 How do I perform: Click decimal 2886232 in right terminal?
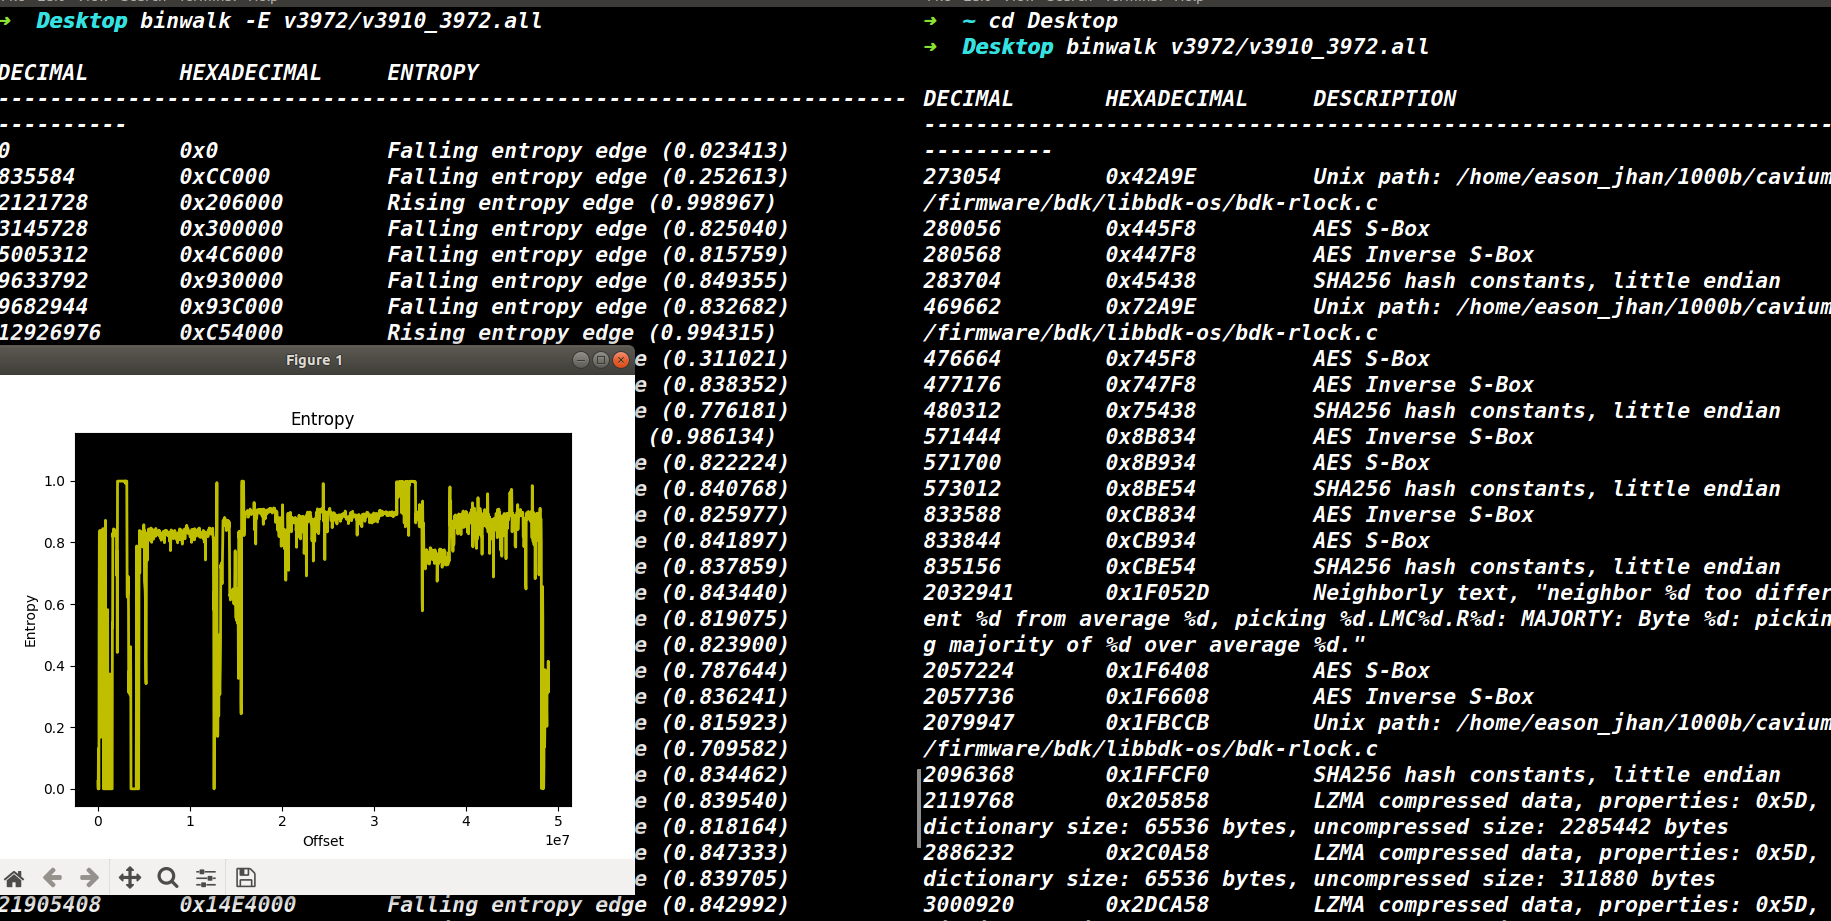[968, 853]
